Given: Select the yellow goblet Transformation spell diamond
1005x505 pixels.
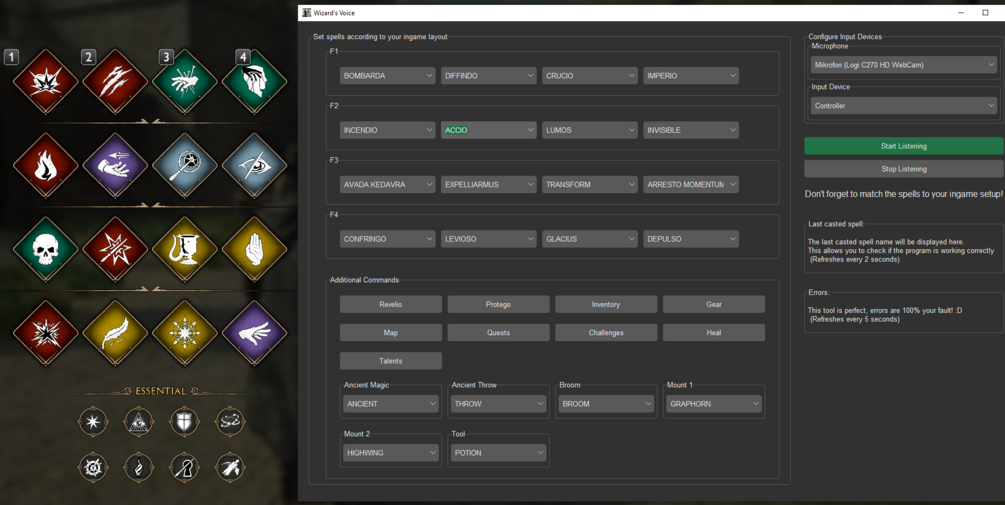Looking at the screenshot, I should (x=185, y=249).
